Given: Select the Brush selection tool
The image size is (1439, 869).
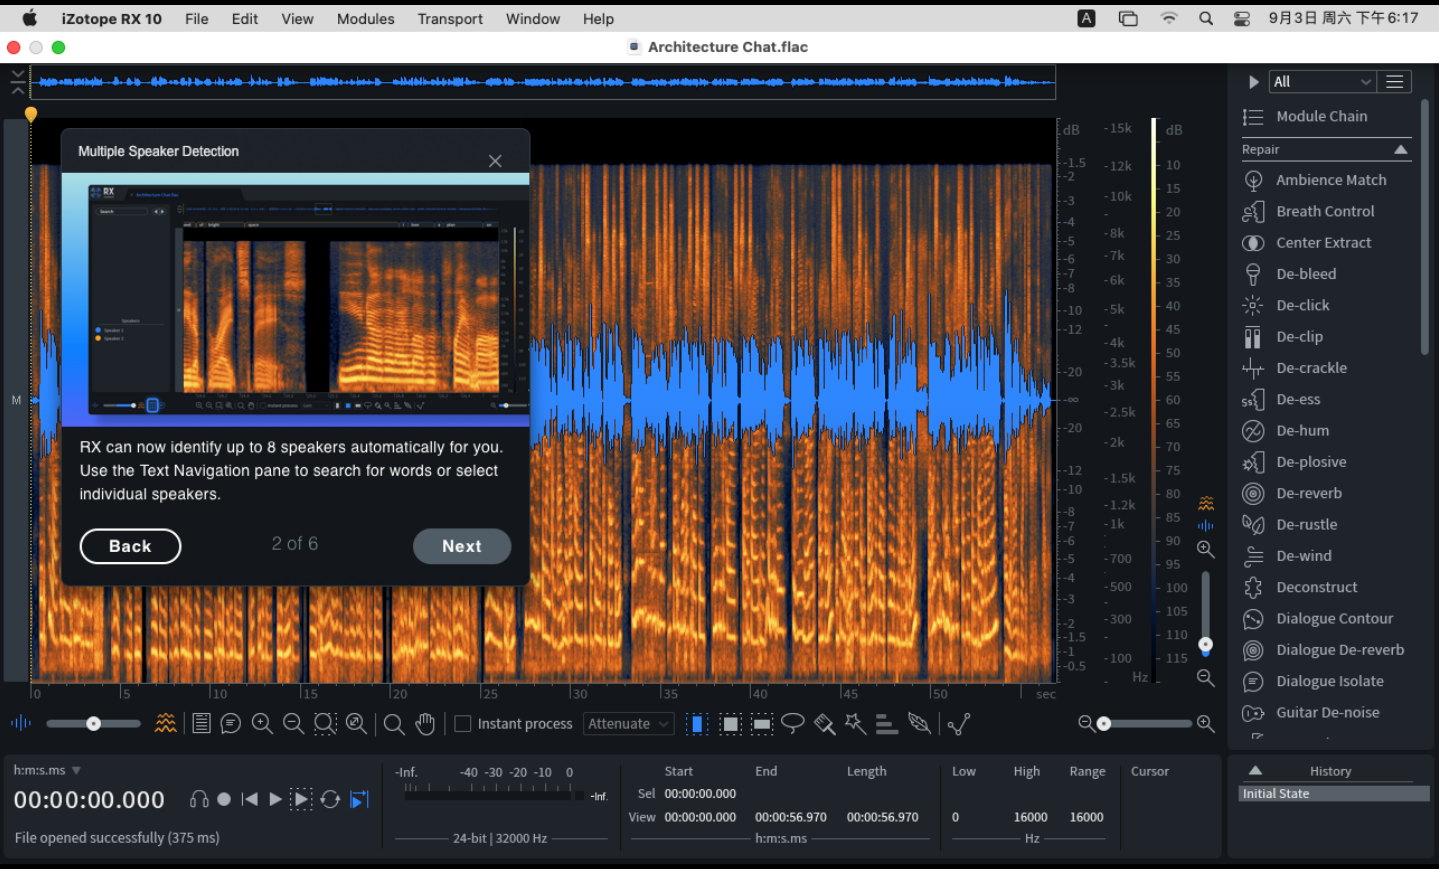Looking at the screenshot, I should (824, 724).
